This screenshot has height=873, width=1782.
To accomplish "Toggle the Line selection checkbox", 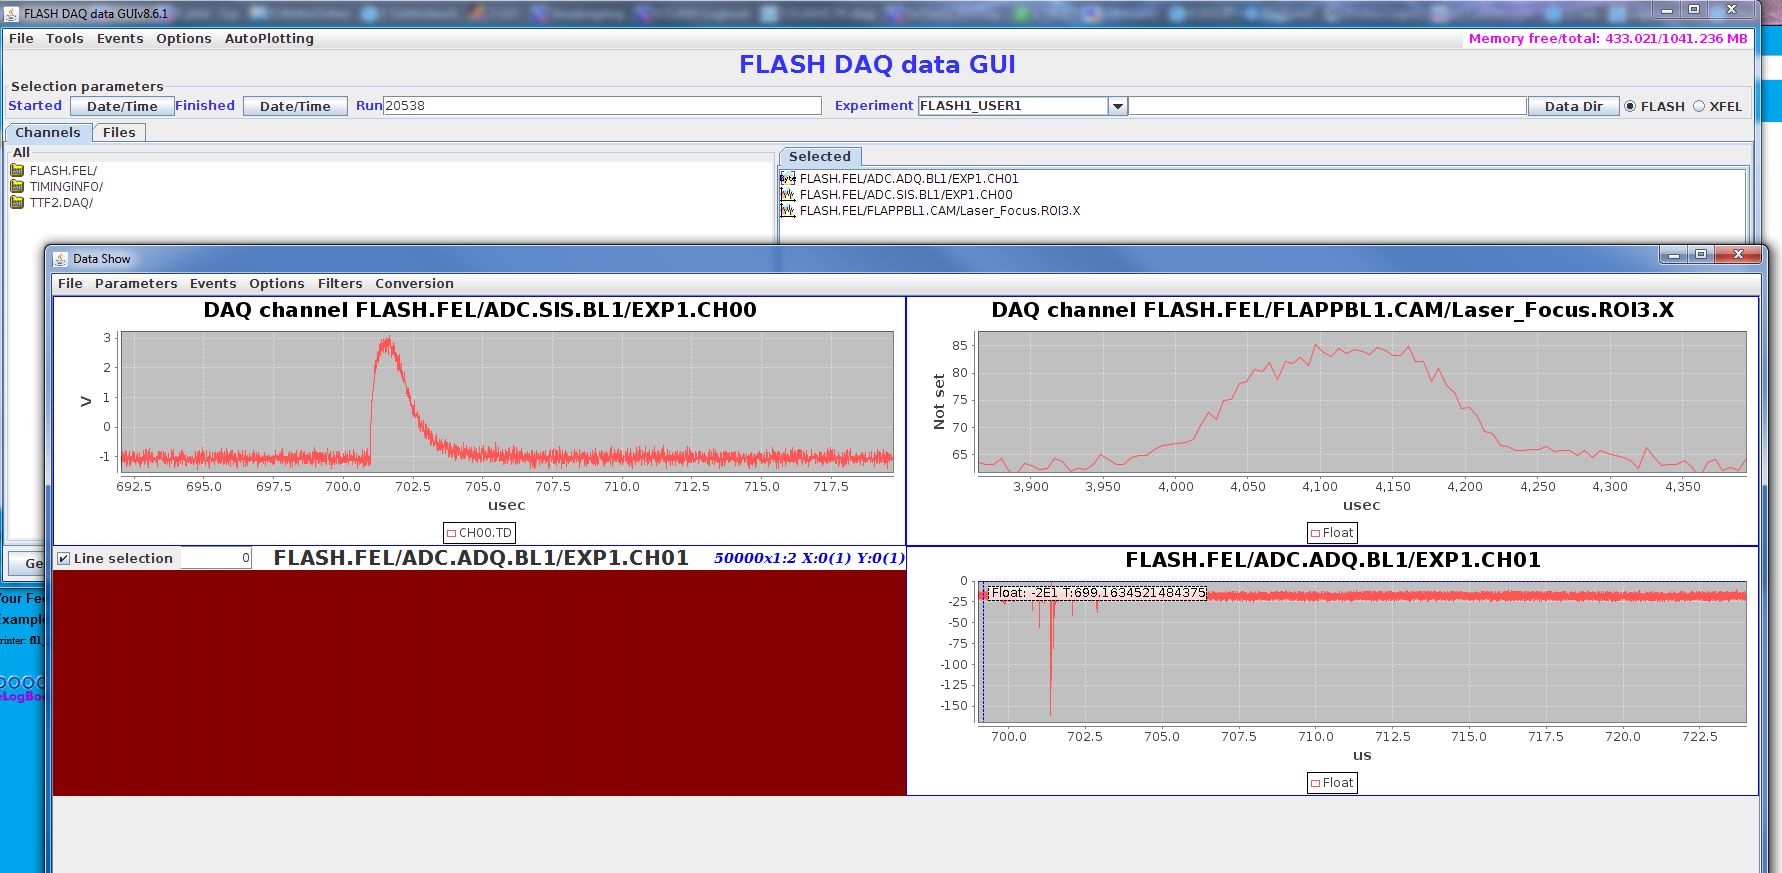I will point(64,559).
